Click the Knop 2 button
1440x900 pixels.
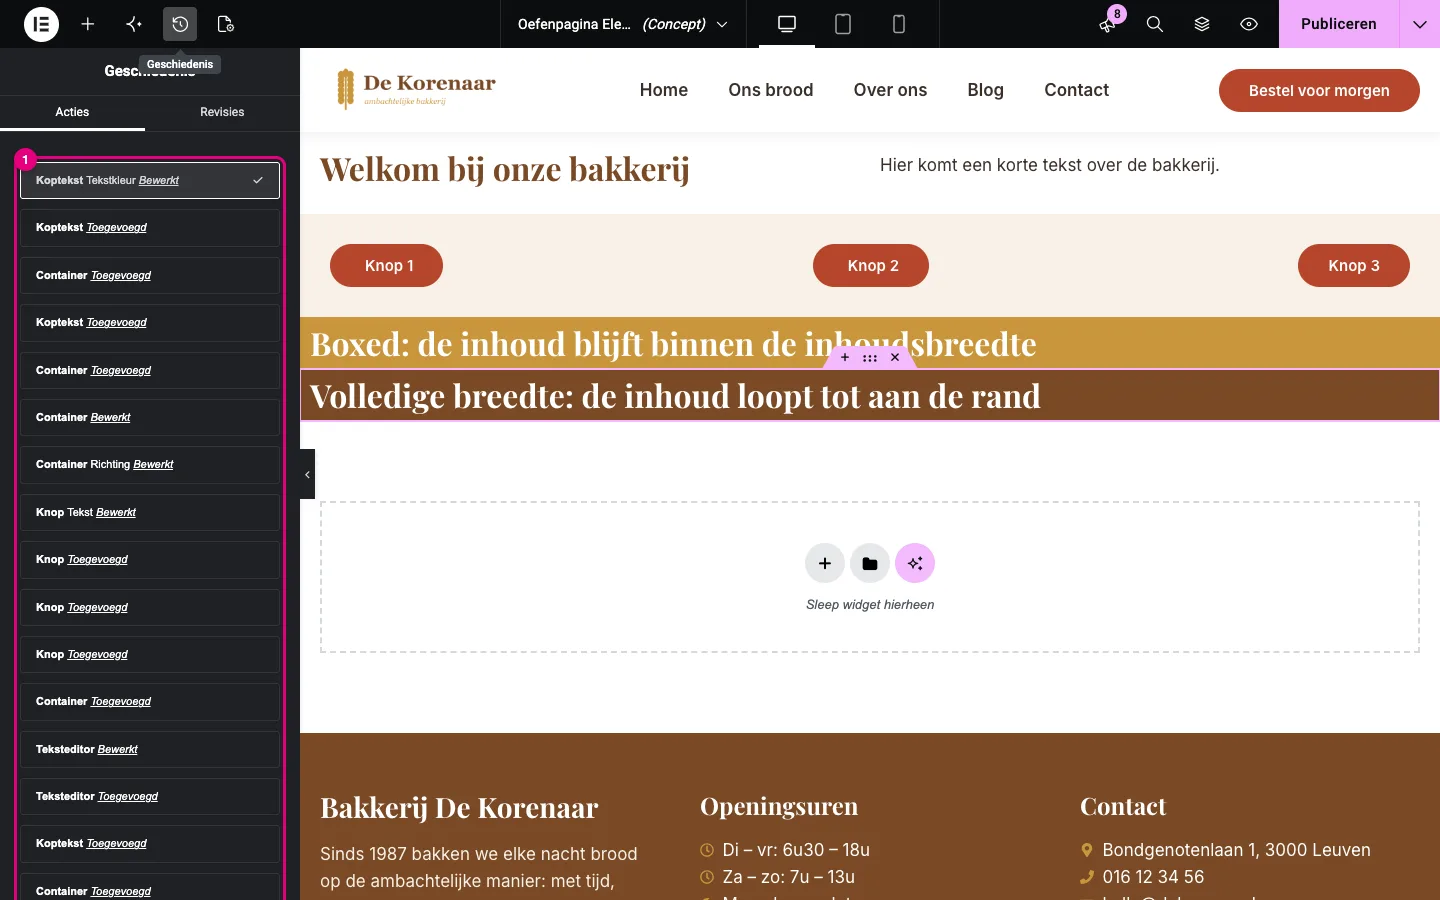(x=871, y=265)
